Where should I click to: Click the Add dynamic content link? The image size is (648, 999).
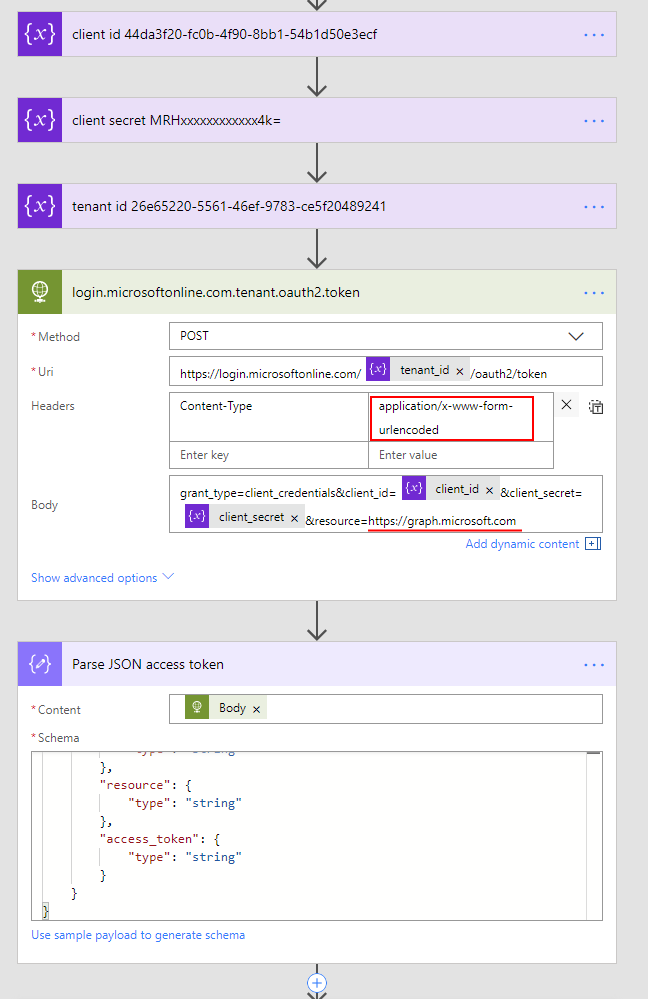coord(522,544)
